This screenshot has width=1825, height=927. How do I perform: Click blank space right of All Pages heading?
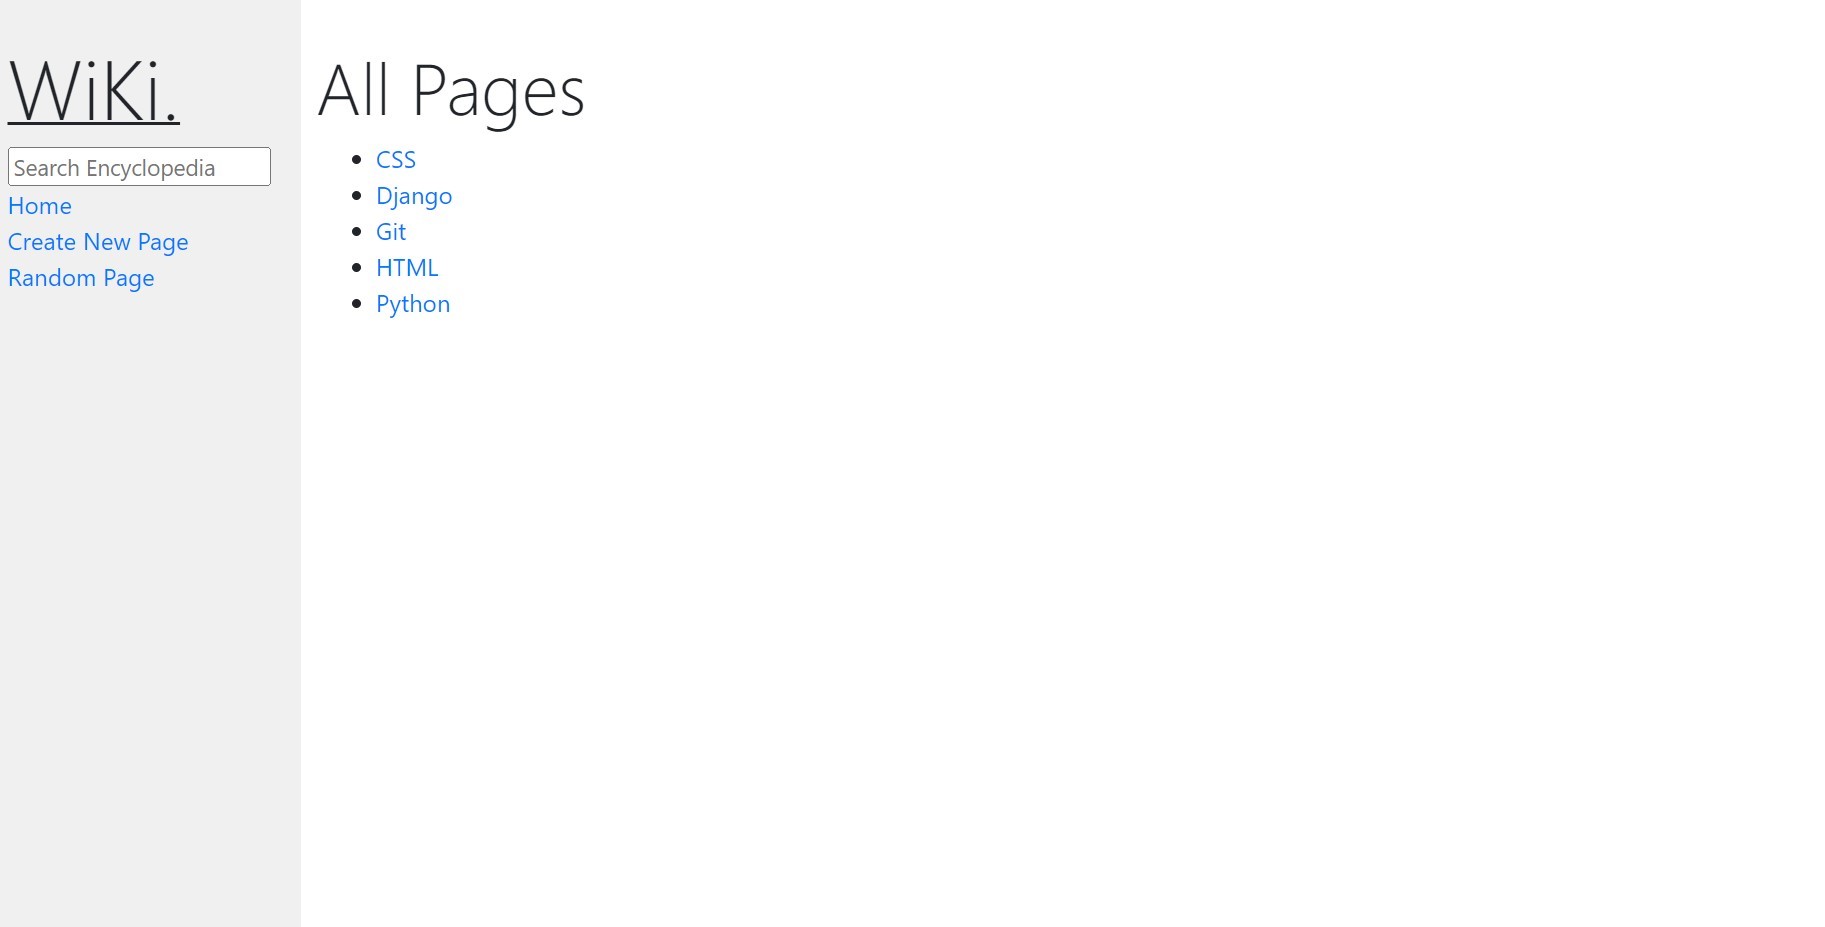click(1200, 91)
